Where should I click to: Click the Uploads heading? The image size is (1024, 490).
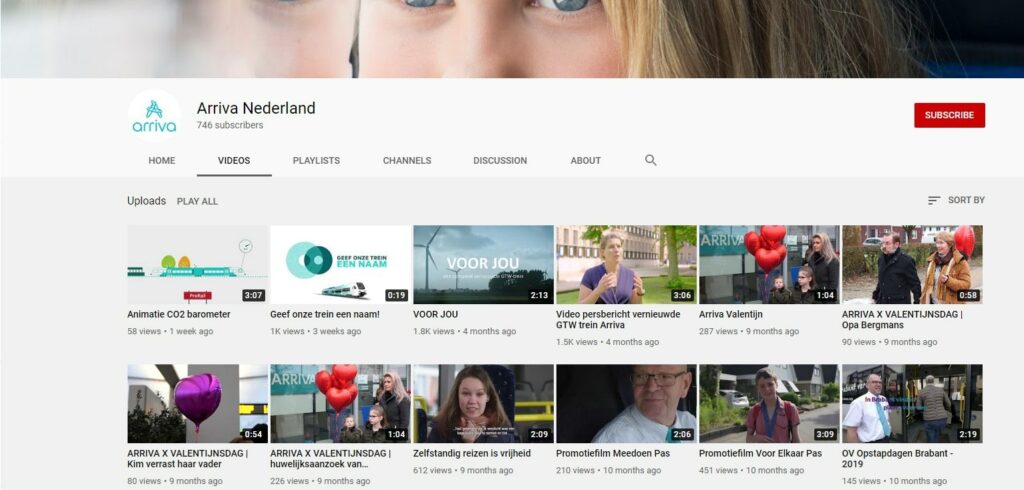point(146,201)
